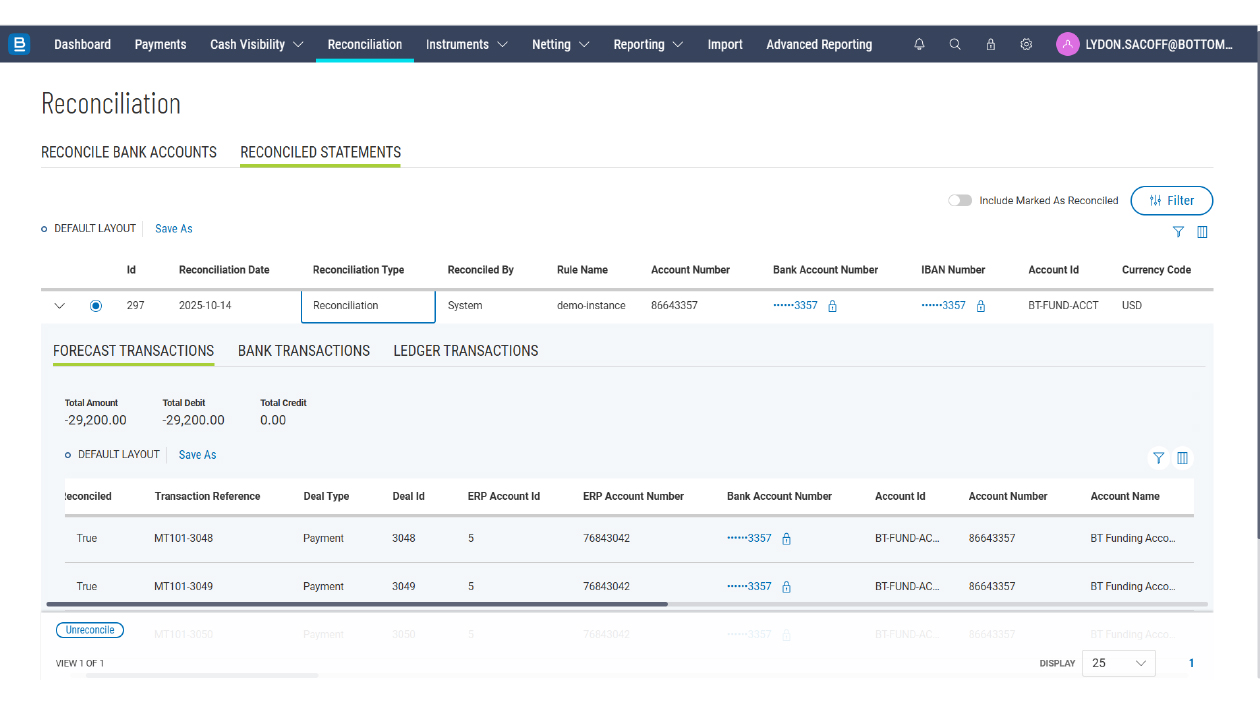Screen dimensions: 1260x706
Task: Click the search magnifier icon in header
Action: [x=955, y=45]
